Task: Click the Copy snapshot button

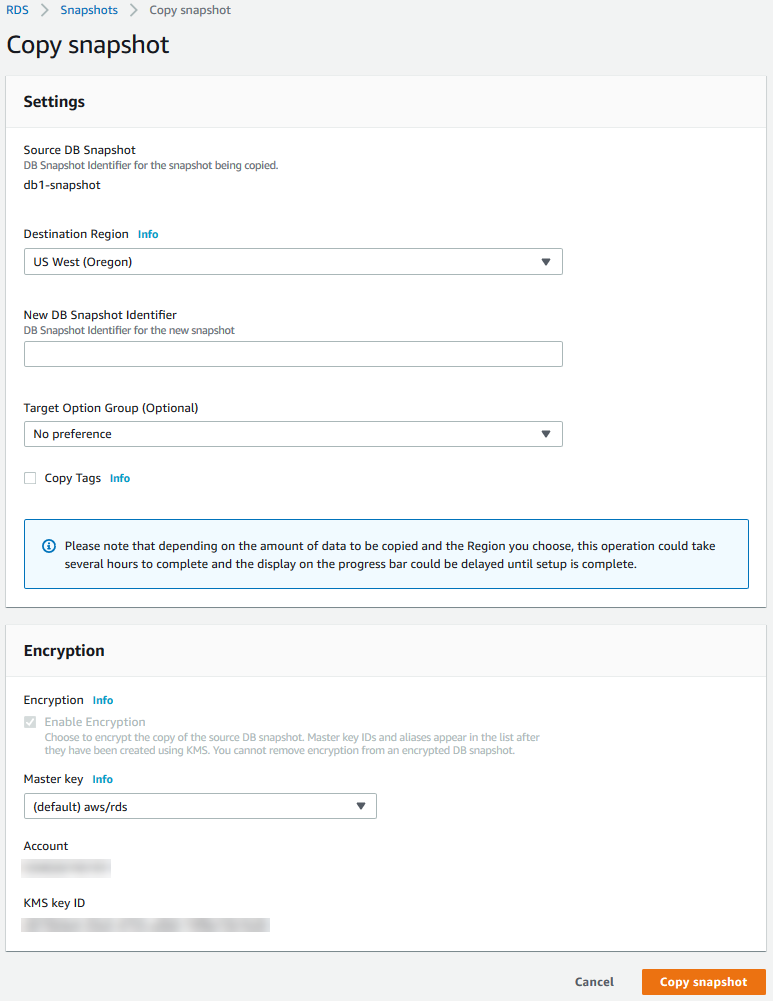Action: 702,982
